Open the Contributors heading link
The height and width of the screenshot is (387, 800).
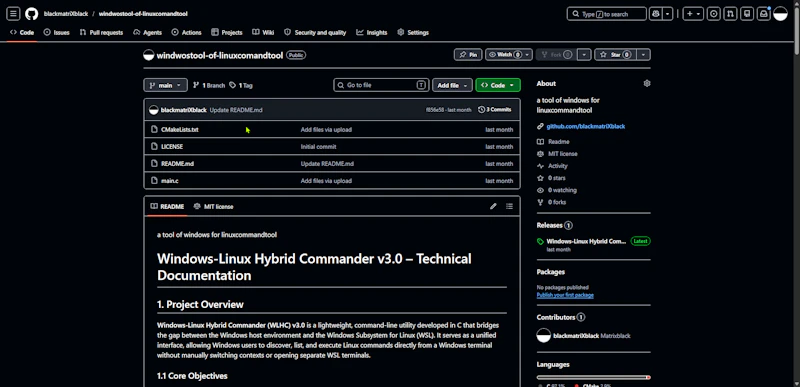(561, 317)
